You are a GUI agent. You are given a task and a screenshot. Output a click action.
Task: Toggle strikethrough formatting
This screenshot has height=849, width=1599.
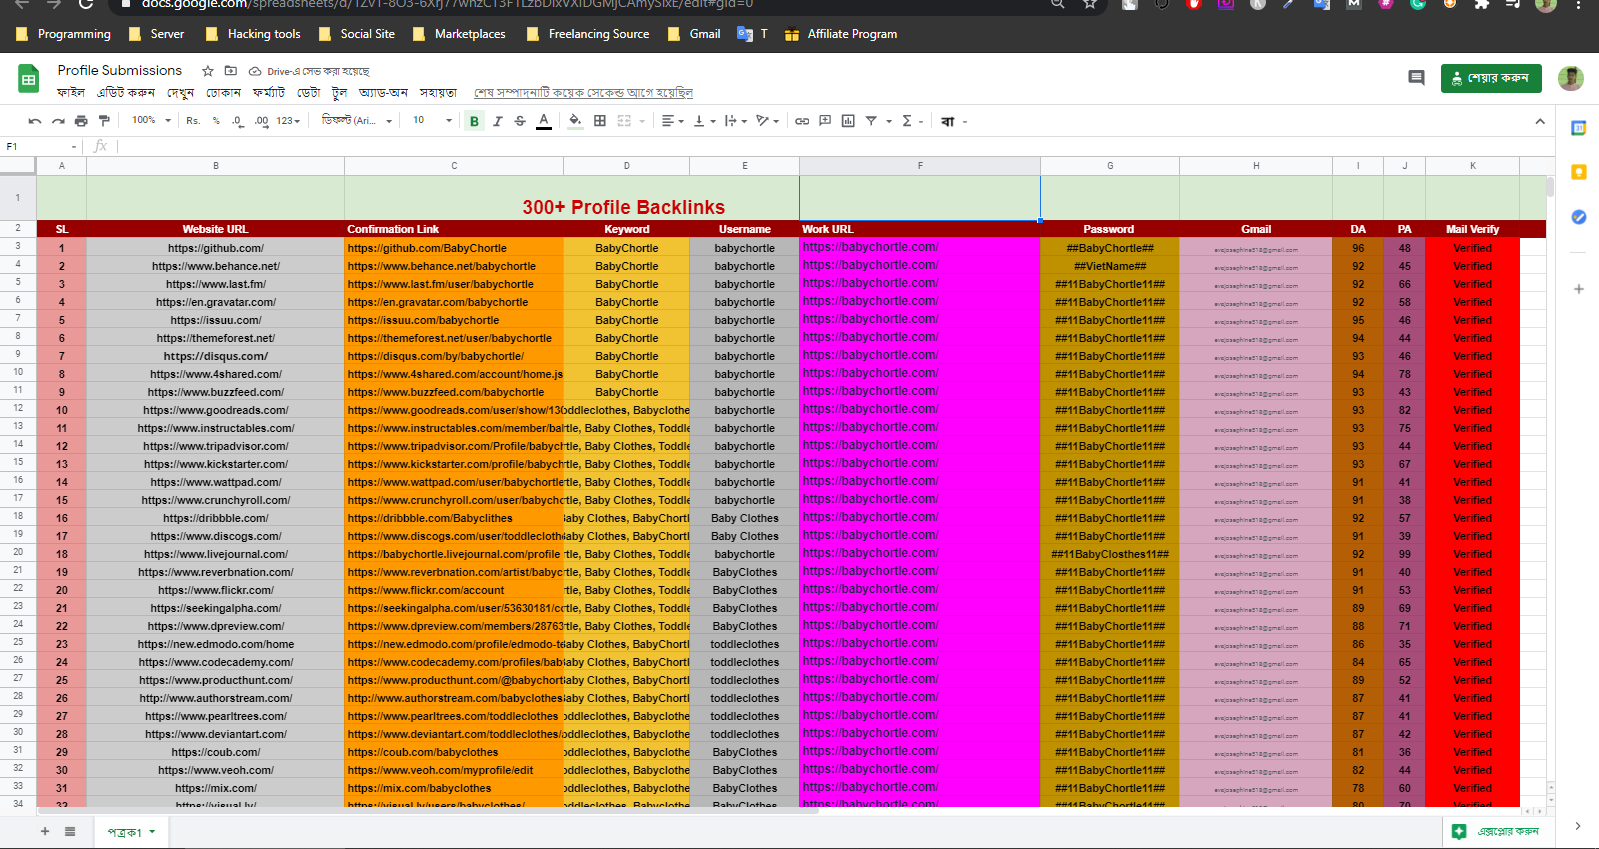tap(520, 121)
